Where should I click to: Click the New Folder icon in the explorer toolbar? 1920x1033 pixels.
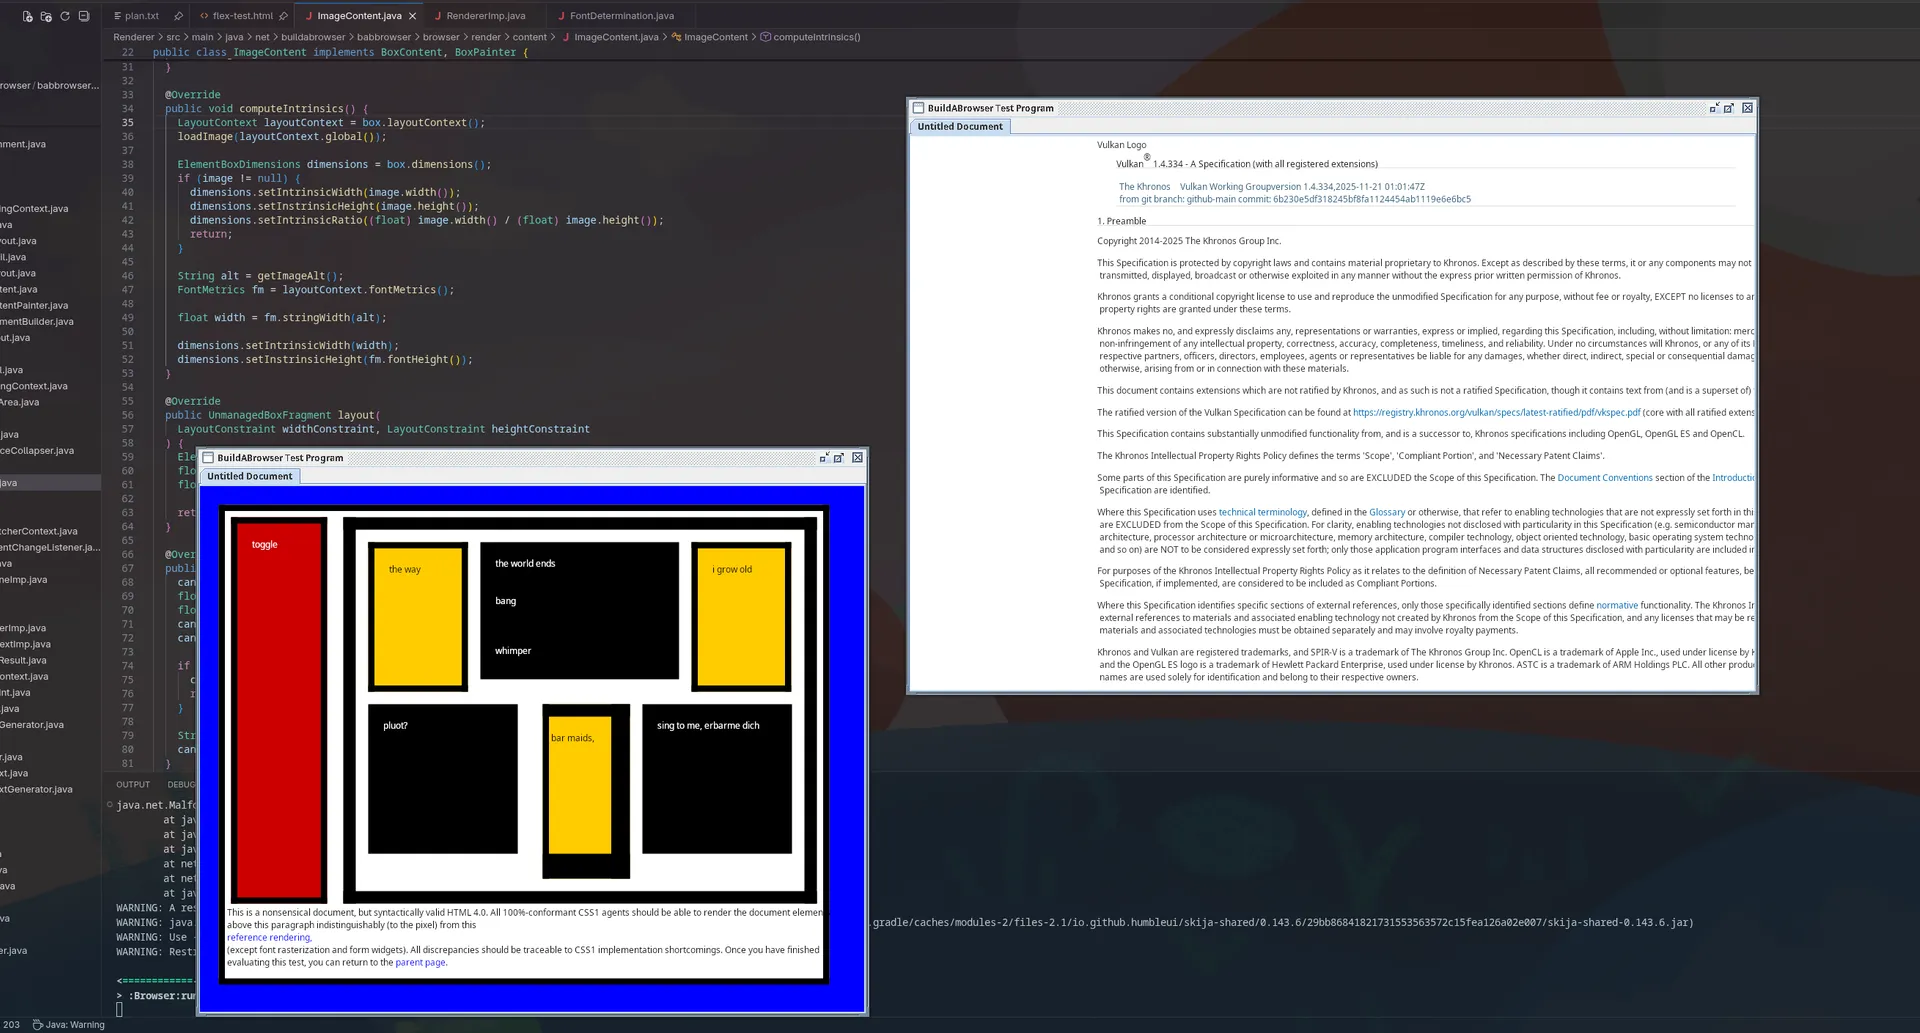tap(46, 17)
